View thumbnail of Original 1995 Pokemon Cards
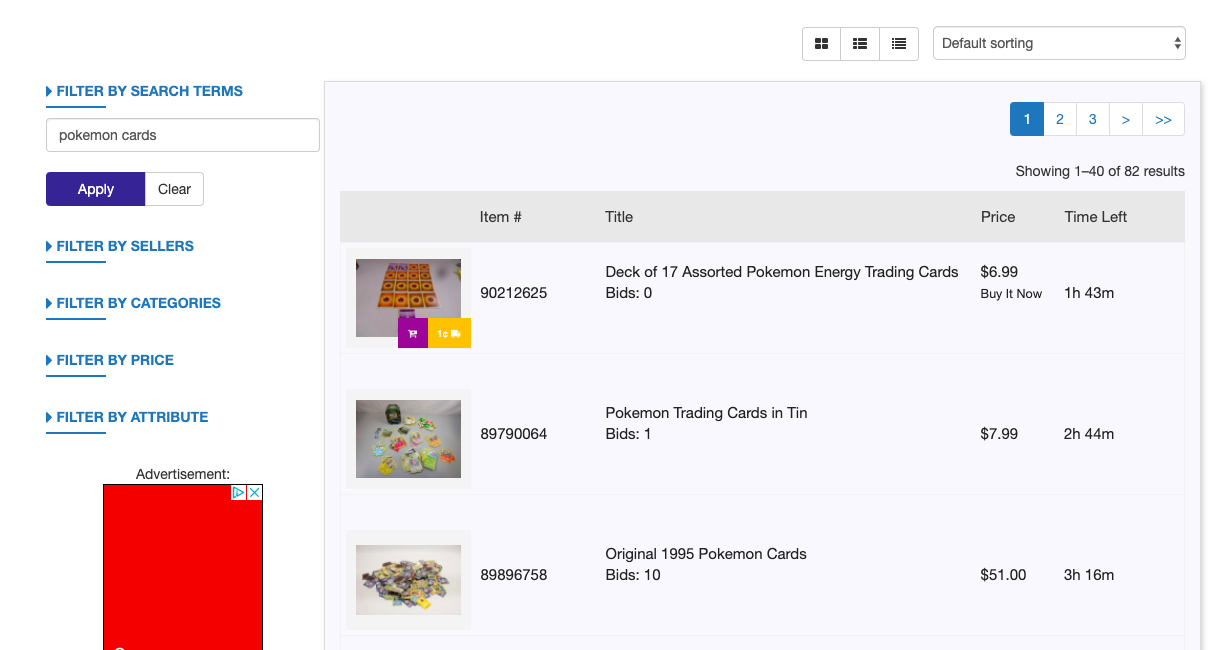Screen dimensions: 1229x650 [x=408, y=580]
